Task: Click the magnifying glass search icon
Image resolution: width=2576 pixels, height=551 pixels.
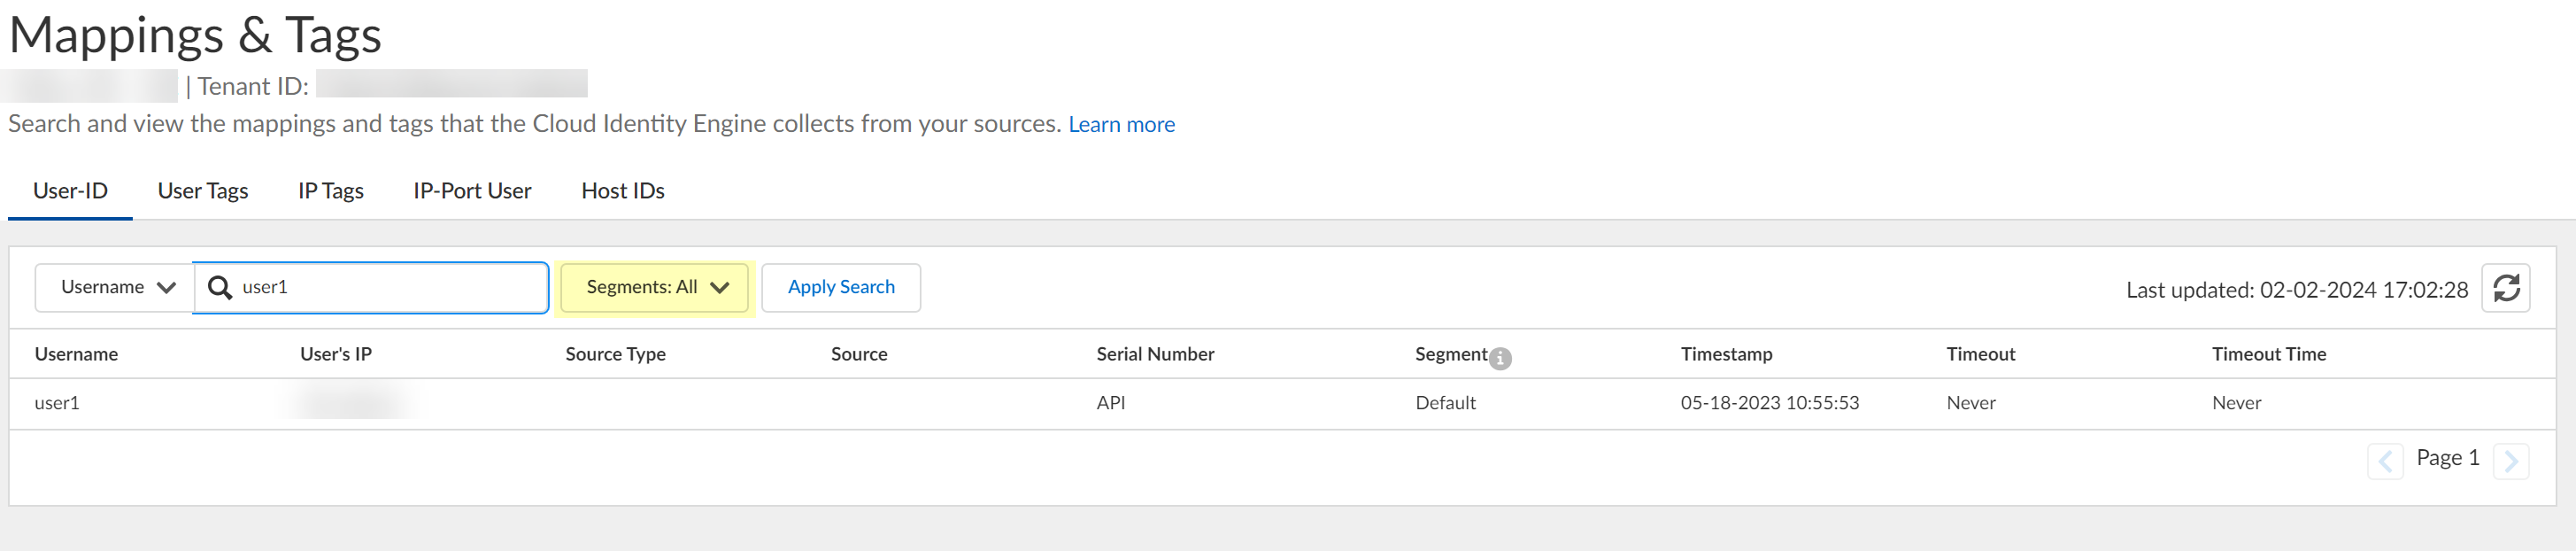Action: 219,288
